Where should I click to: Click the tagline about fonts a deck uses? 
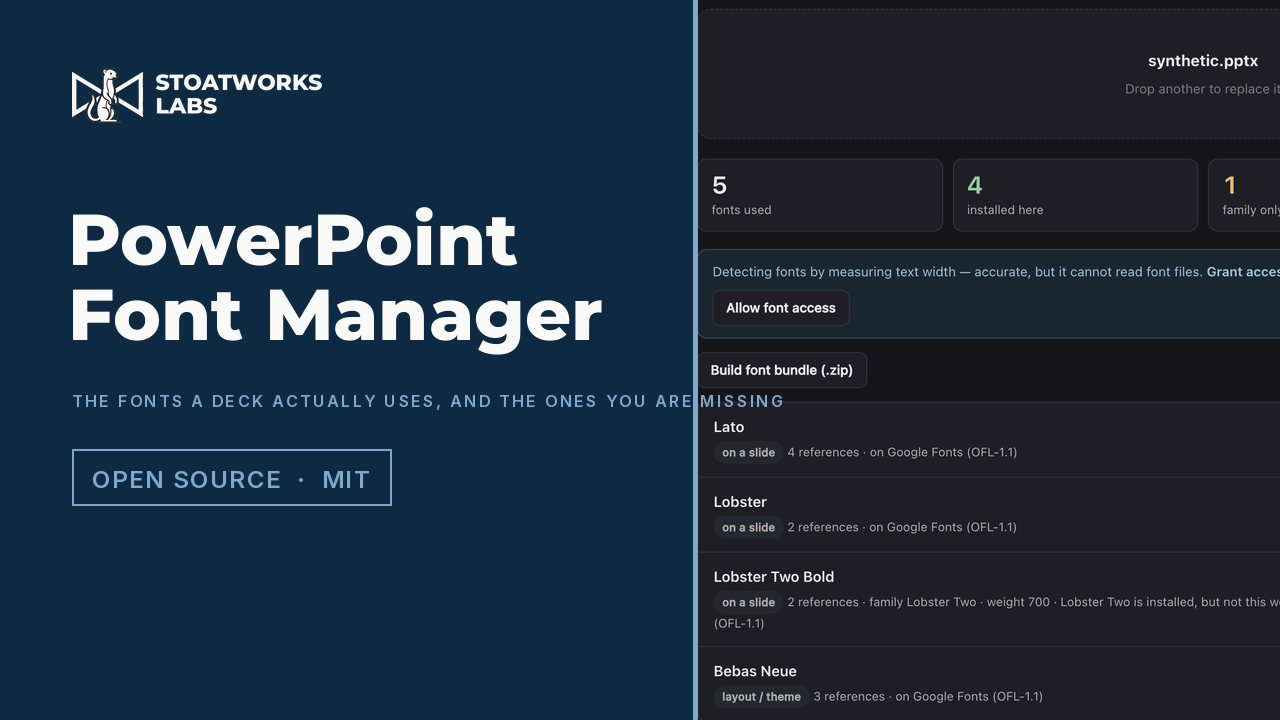[x=428, y=401]
